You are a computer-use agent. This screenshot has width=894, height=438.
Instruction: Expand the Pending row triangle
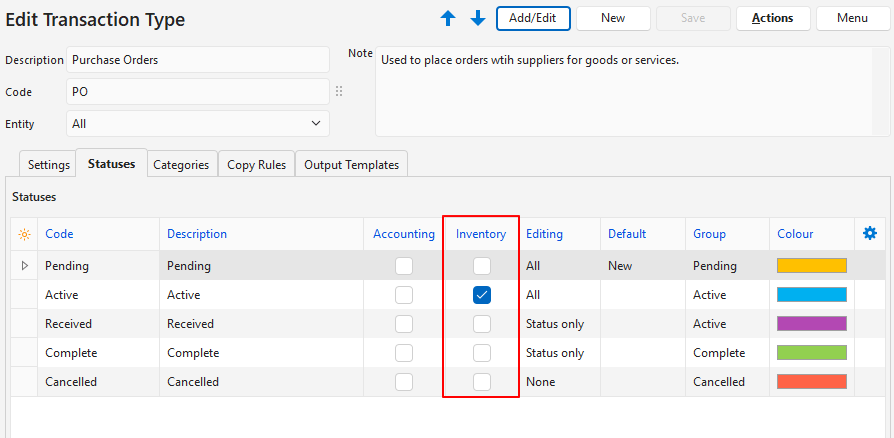(x=25, y=266)
